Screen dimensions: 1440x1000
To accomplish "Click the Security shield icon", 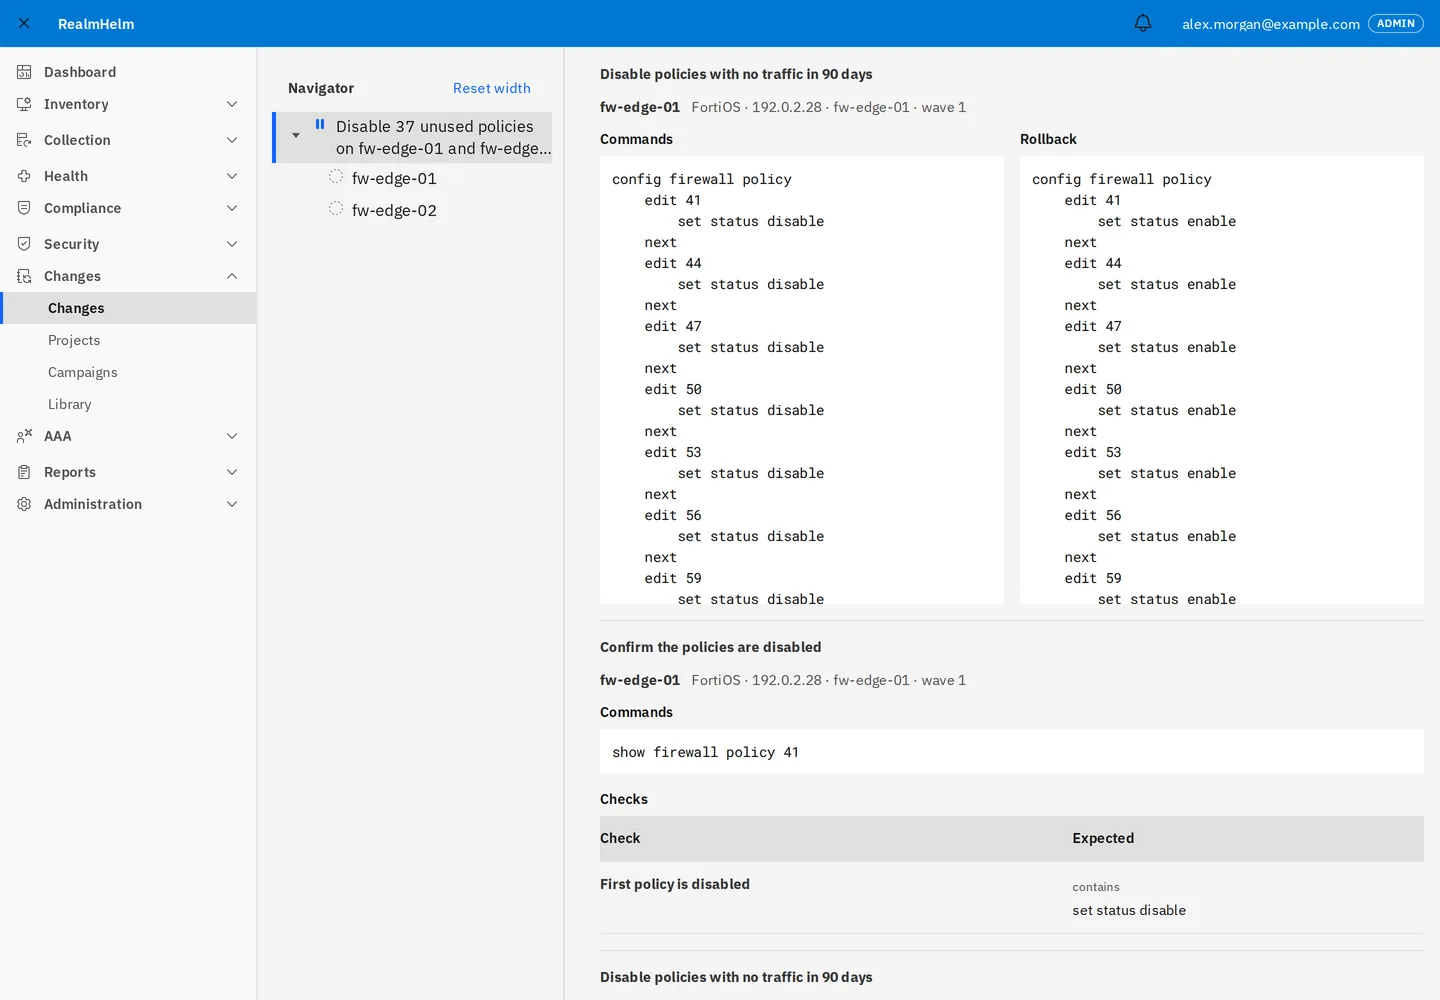I will (24, 244).
